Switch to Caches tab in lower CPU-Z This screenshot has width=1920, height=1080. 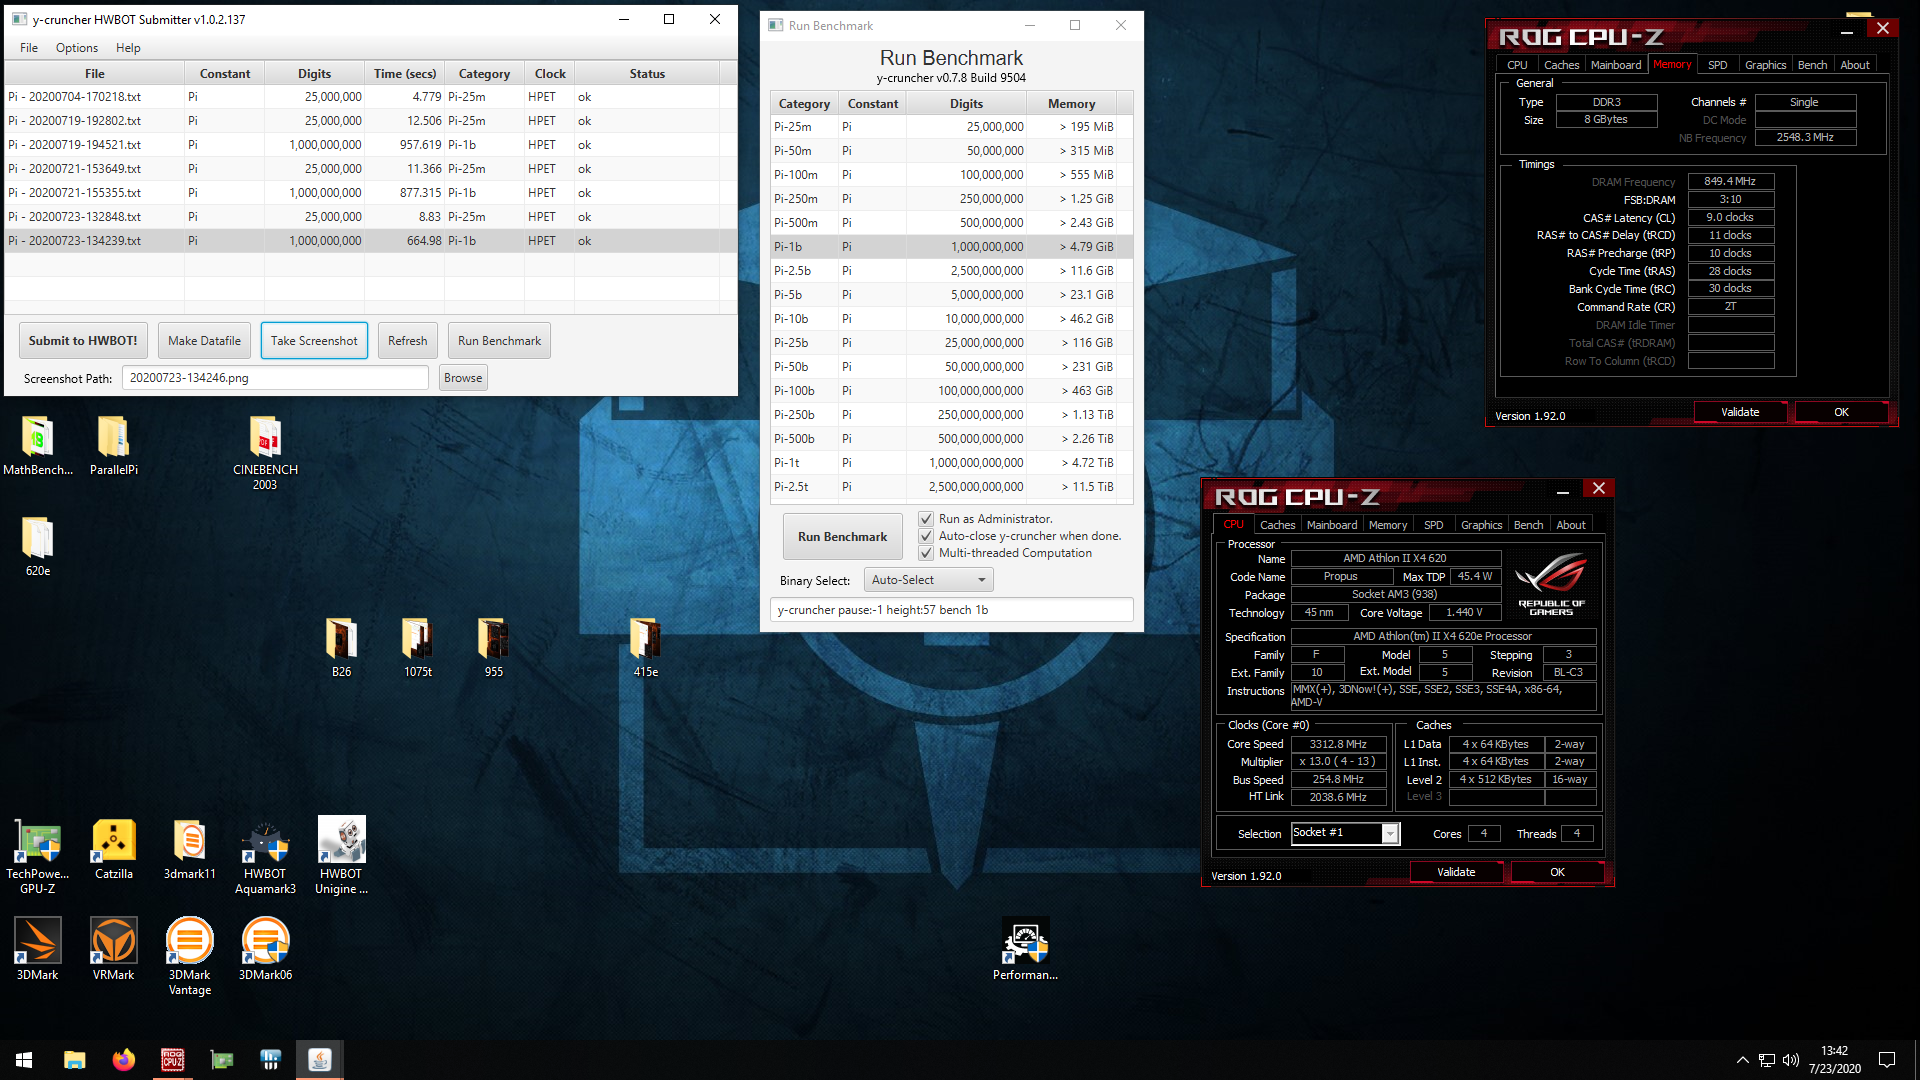coord(1277,525)
